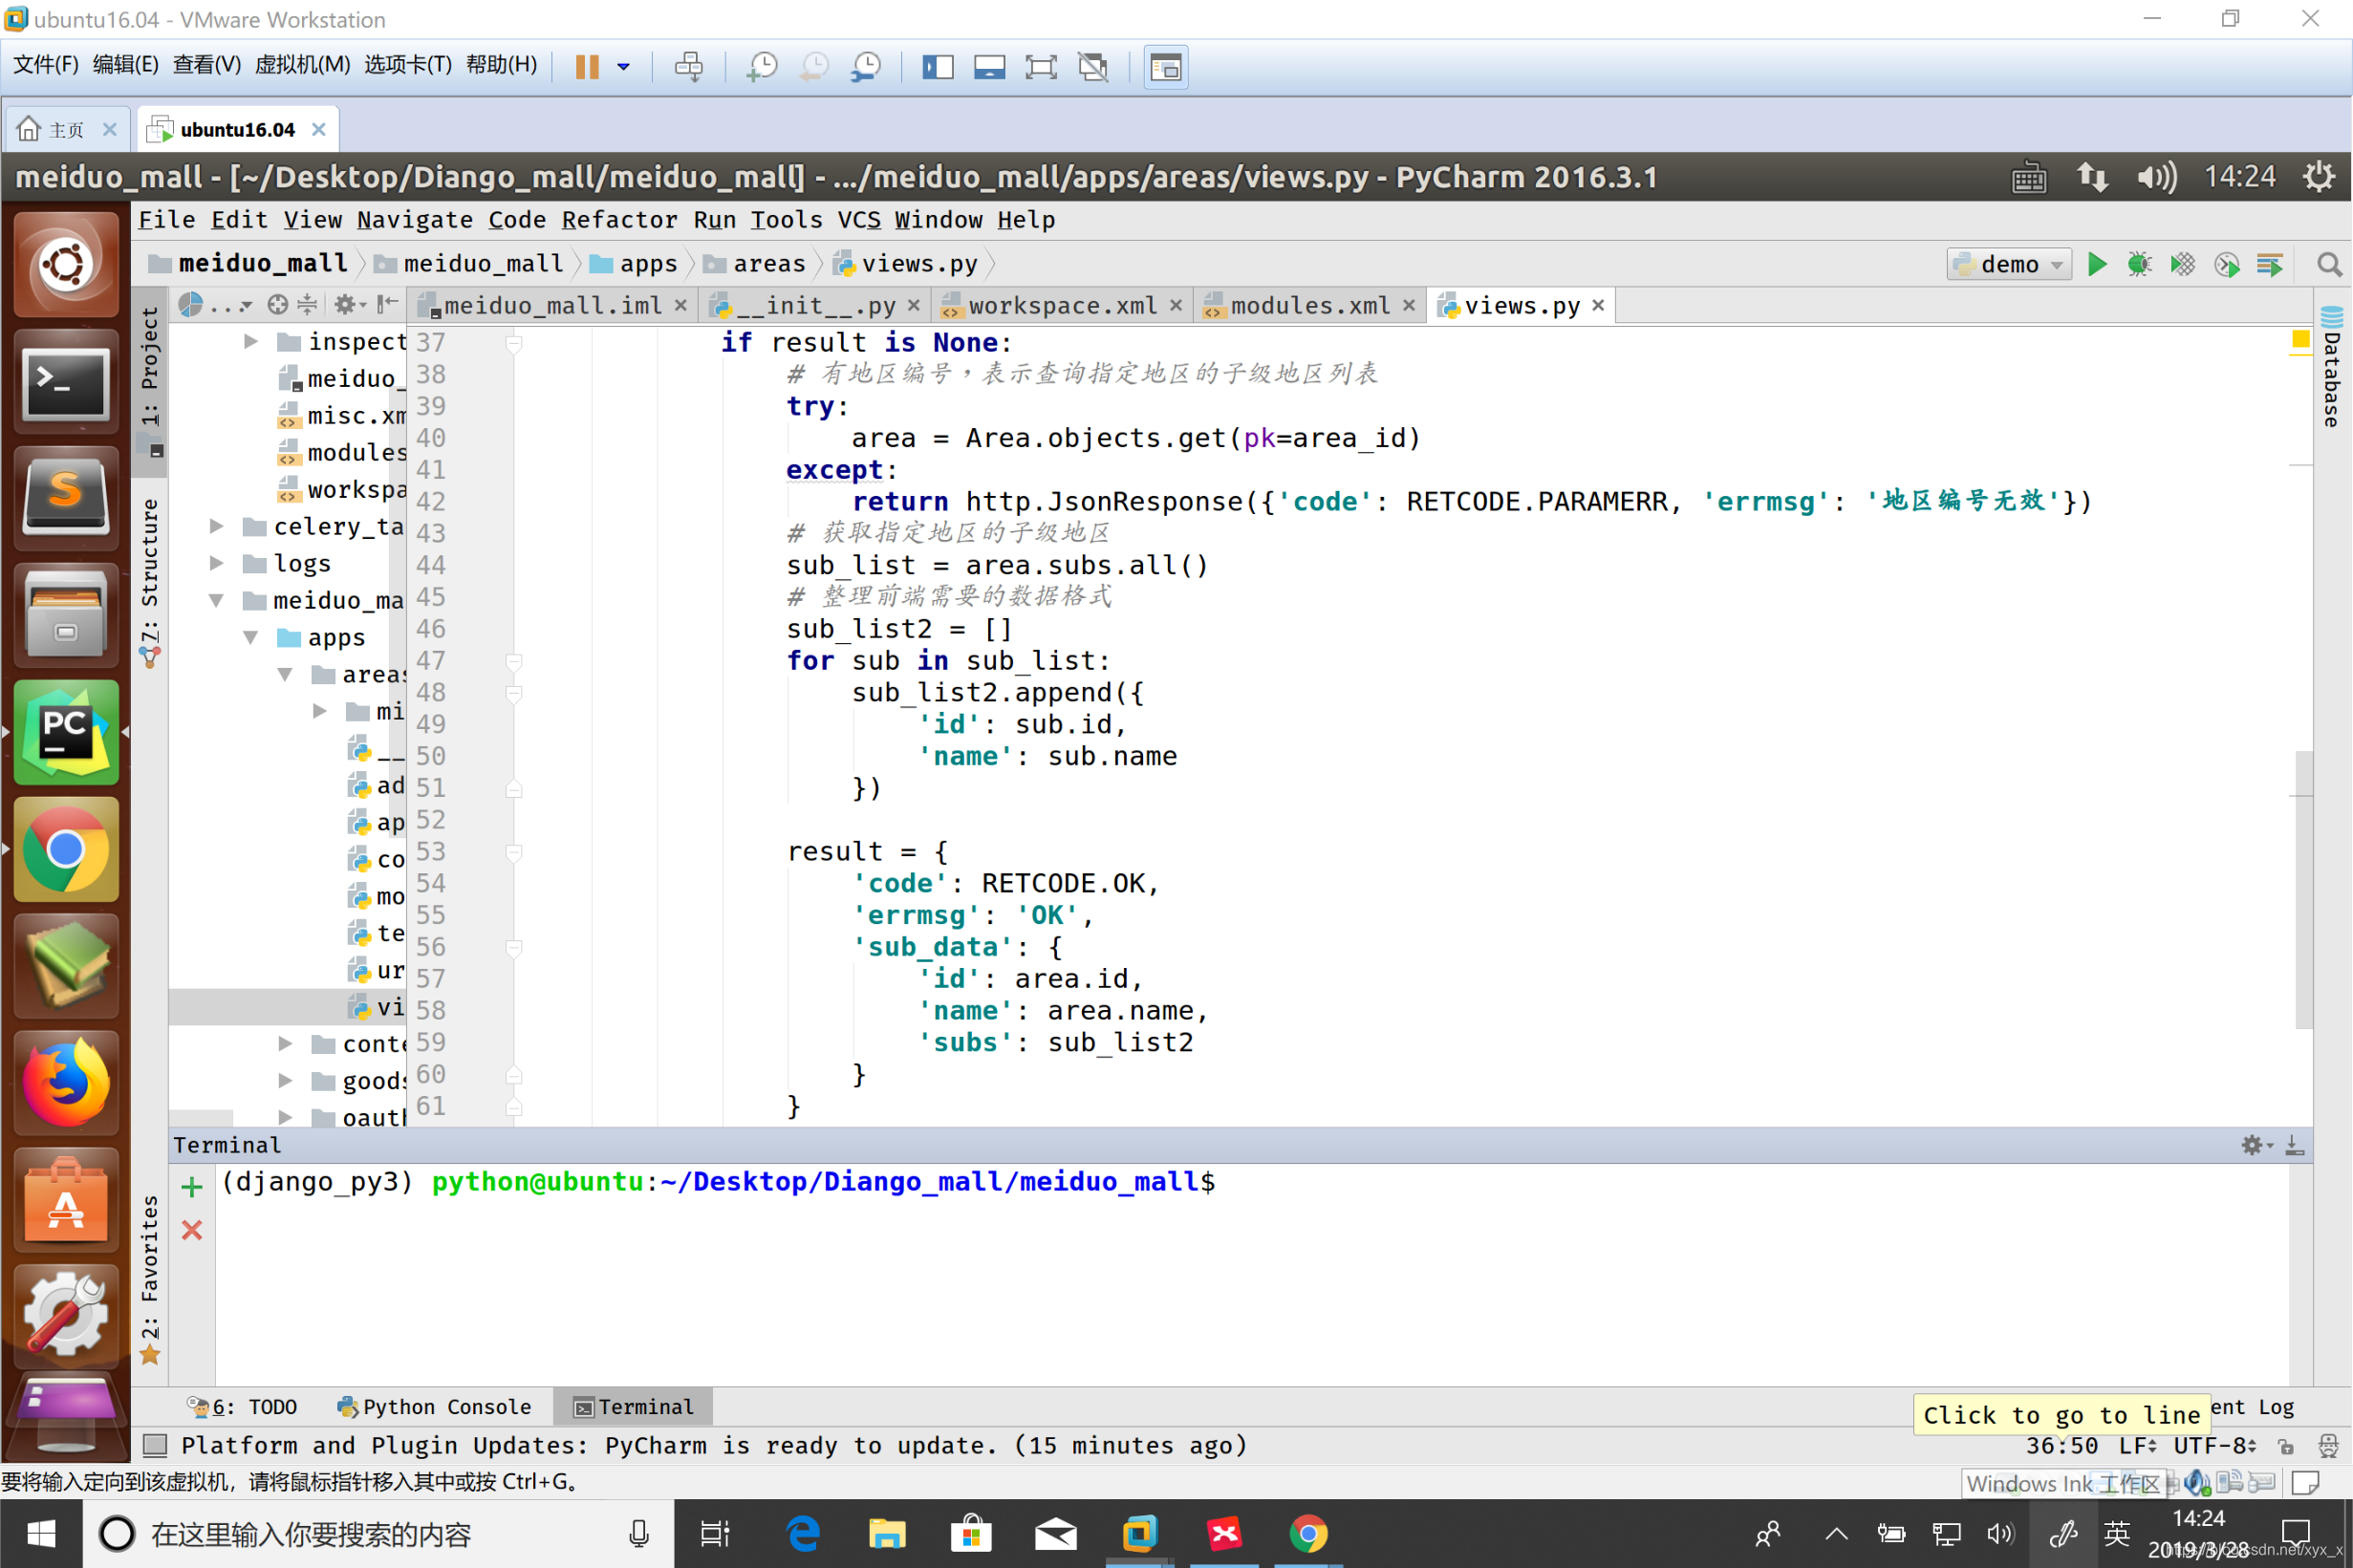Image resolution: width=2353 pixels, height=1568 pixels.
Task: Open Terminal panel settings gear
Action: point(2255,1145)
